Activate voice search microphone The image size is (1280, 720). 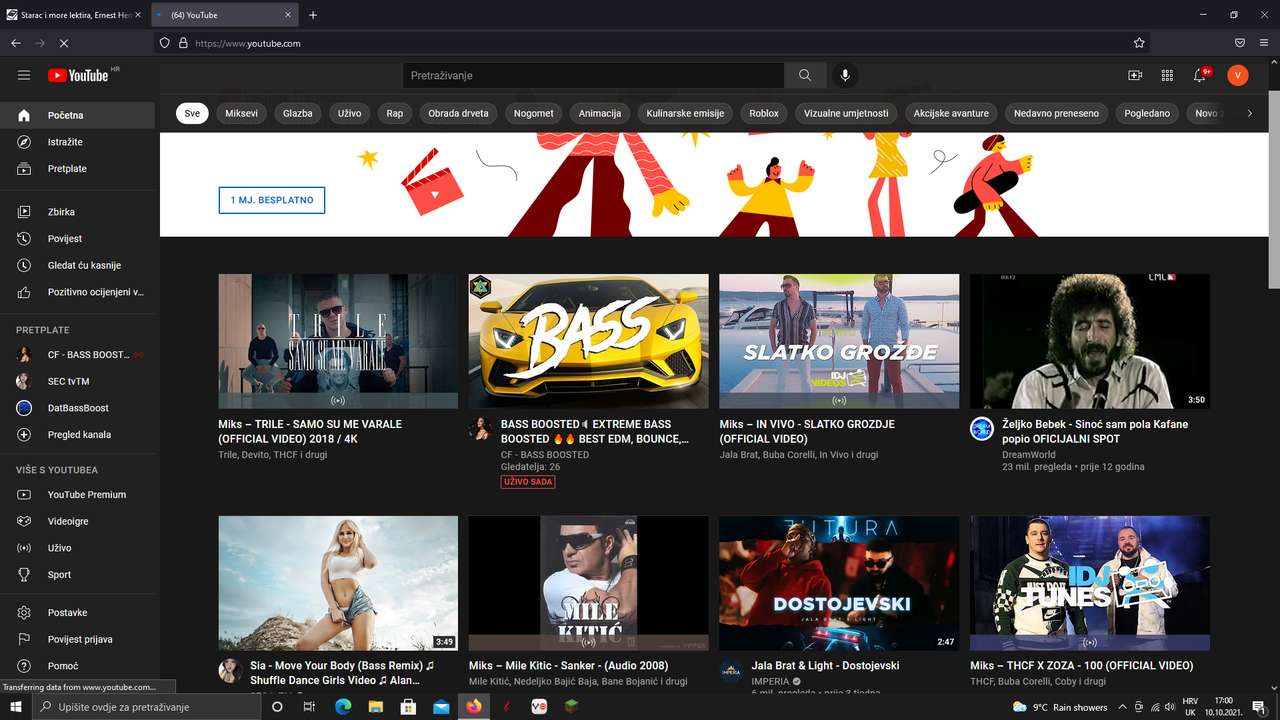[845, 75]
